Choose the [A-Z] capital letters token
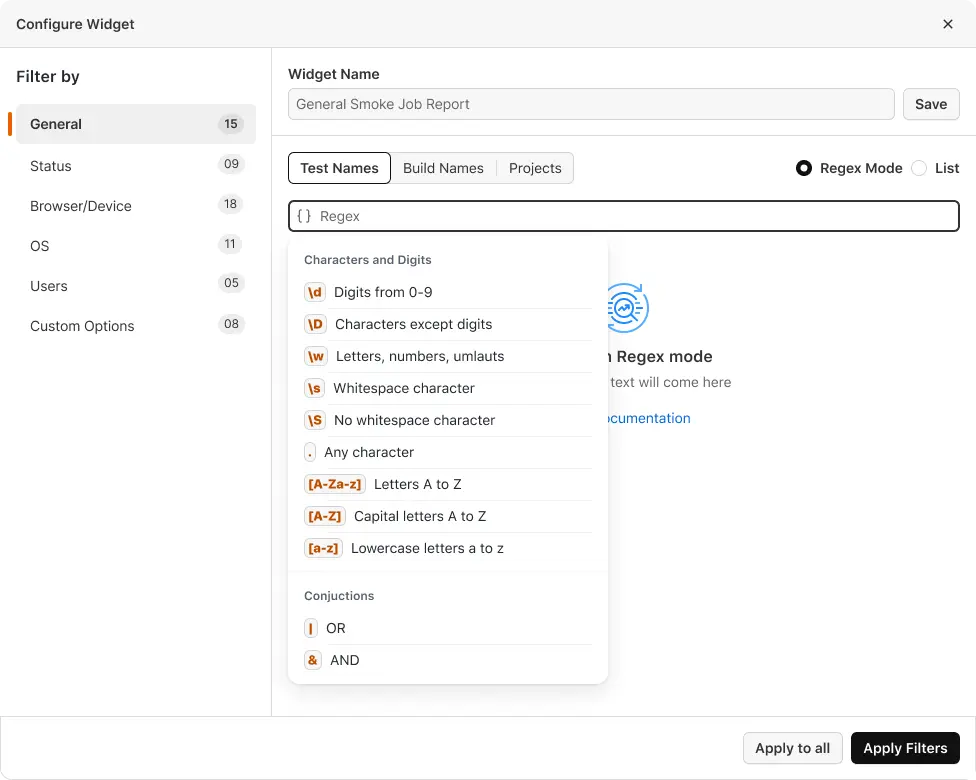This screenshot has height=780, width=976. [325, 516]
